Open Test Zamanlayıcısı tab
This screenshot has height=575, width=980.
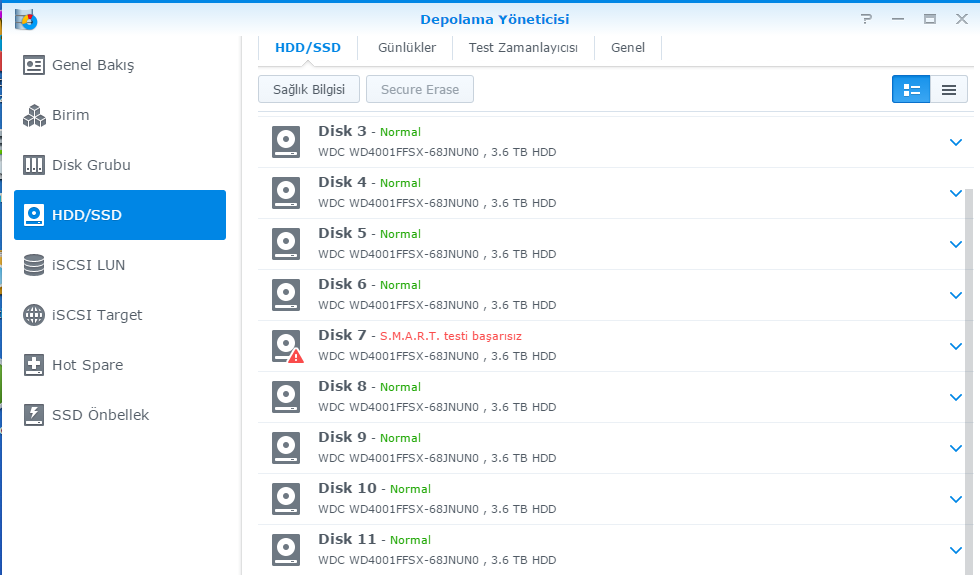pos(524,47)
